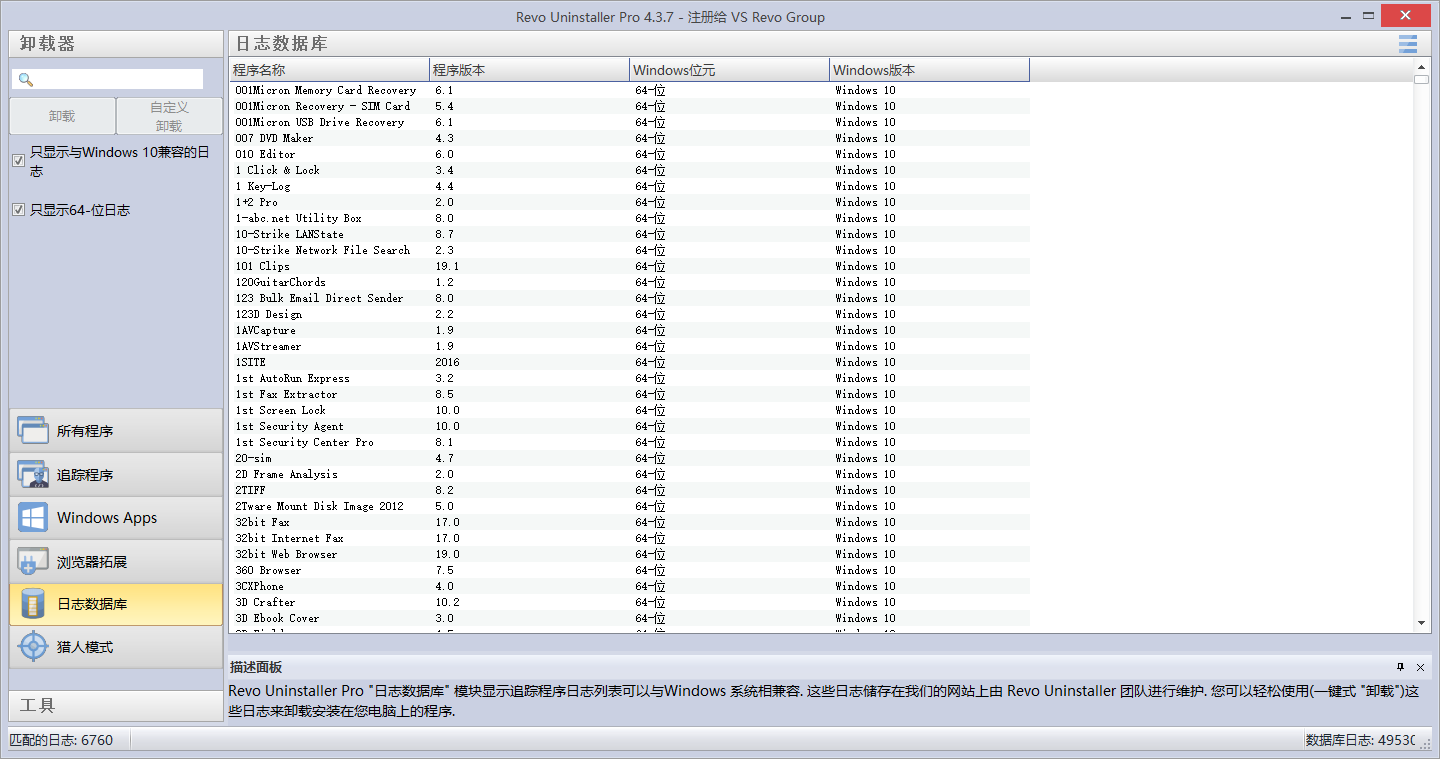The image size is (1440, 759).
Task: Select the 010 Editor entry
Action: [630, 154]
